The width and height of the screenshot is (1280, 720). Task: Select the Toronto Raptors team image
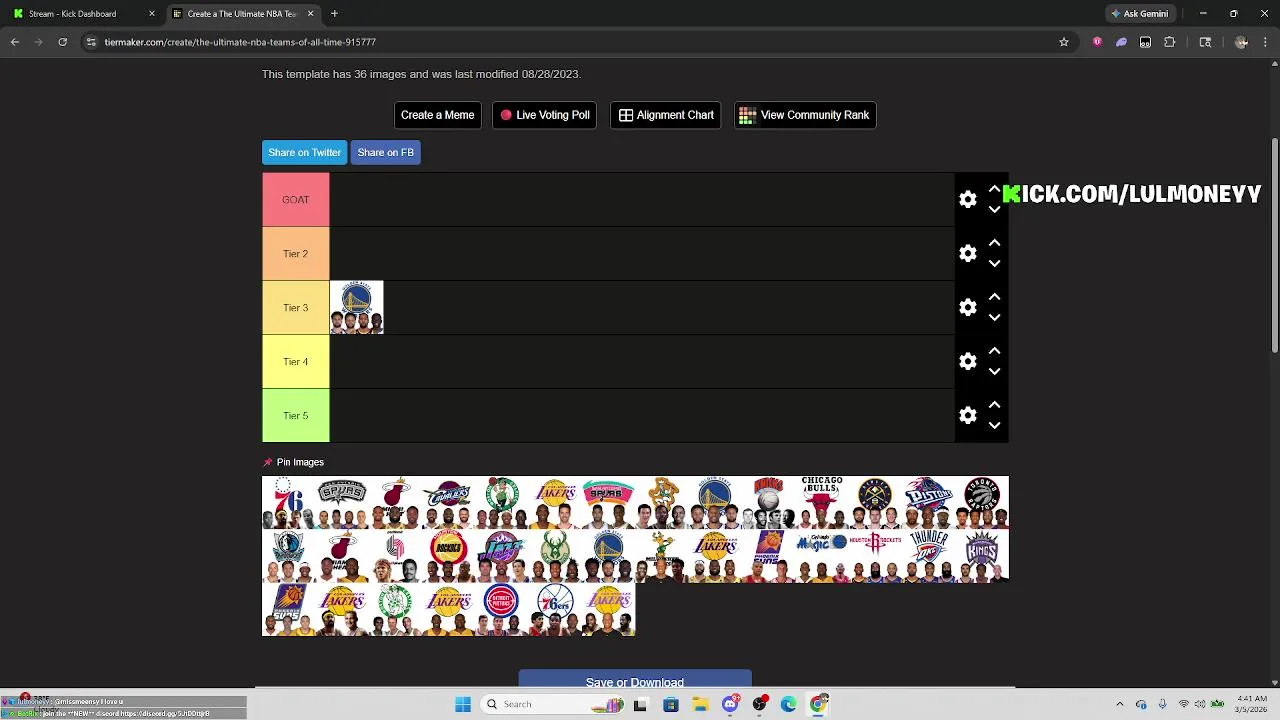point(982,502)
